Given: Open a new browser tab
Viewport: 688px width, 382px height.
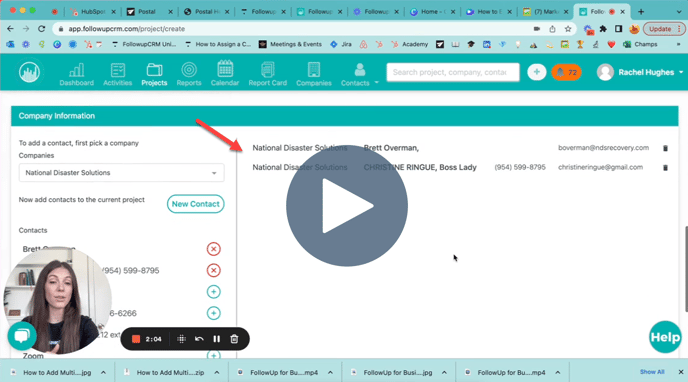Looking at the screenshot, I should tap(641, 12).
